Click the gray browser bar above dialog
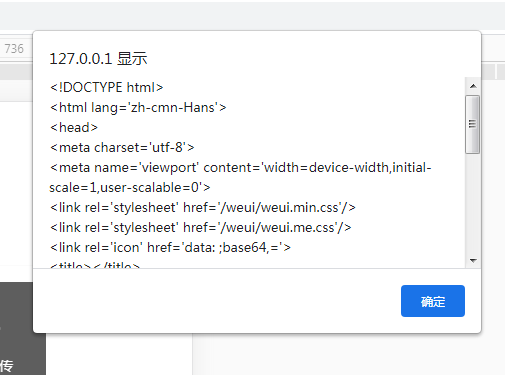 click(252, 15)
